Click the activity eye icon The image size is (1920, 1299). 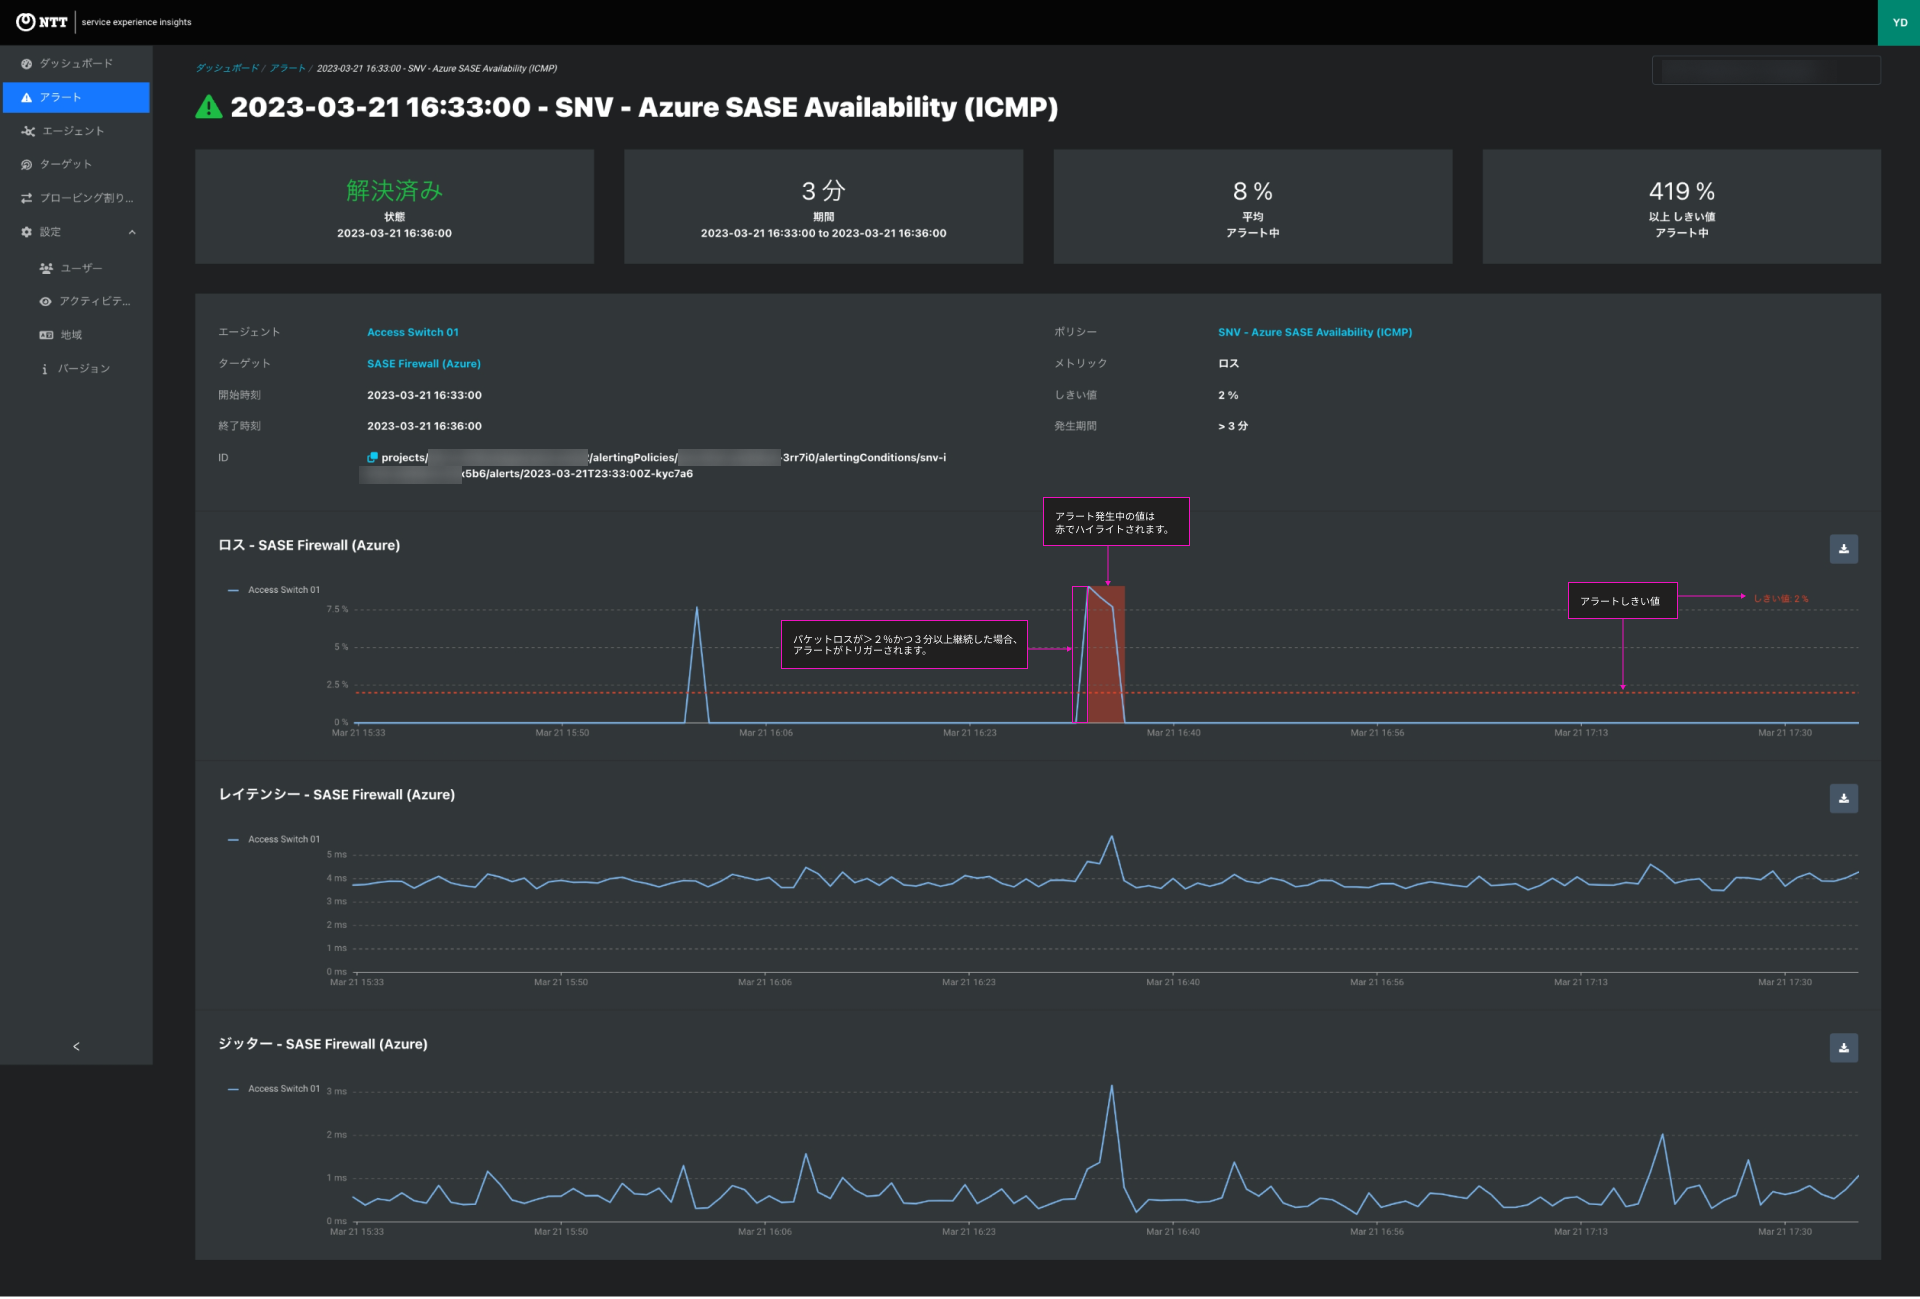click(x=46, y=302)
